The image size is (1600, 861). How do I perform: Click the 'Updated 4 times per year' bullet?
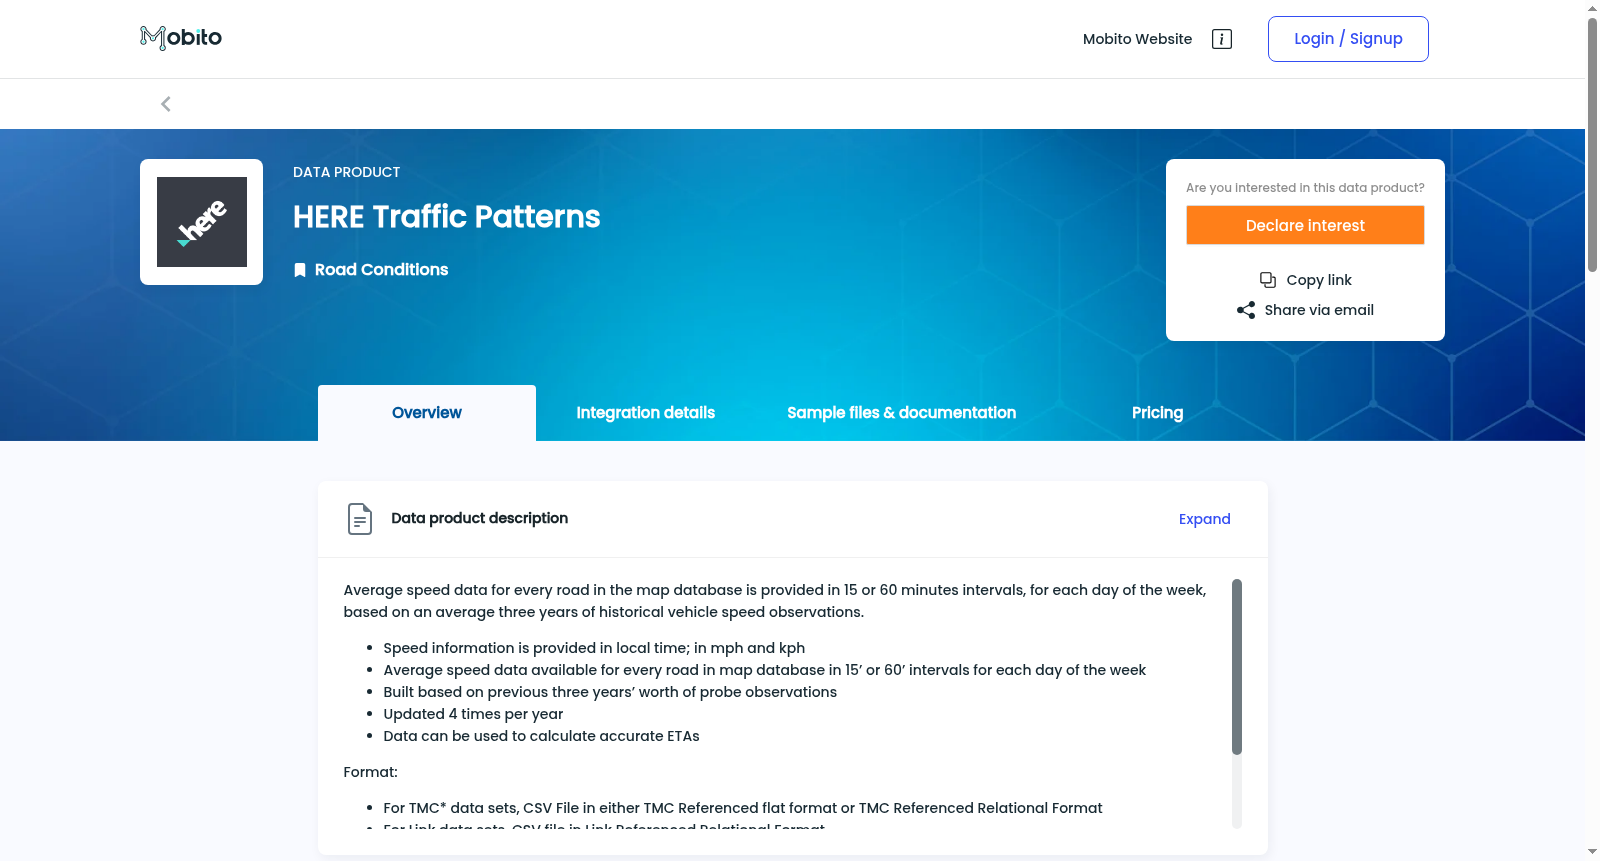473,714
